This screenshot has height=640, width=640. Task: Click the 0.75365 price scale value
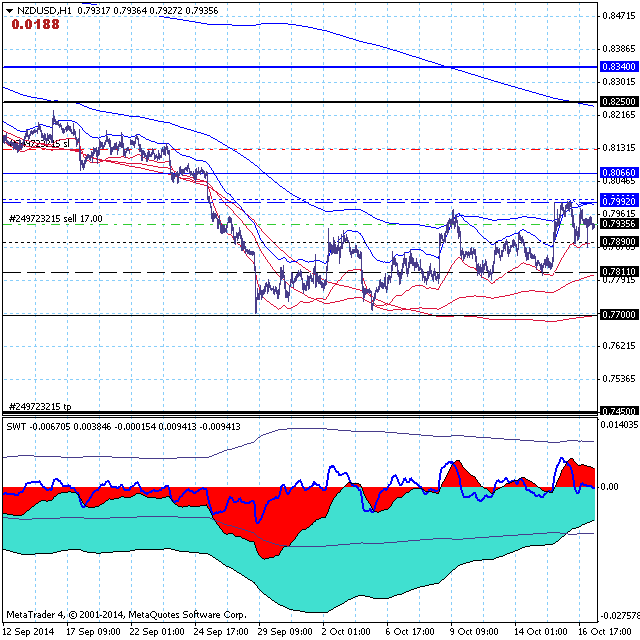point(619,379)
